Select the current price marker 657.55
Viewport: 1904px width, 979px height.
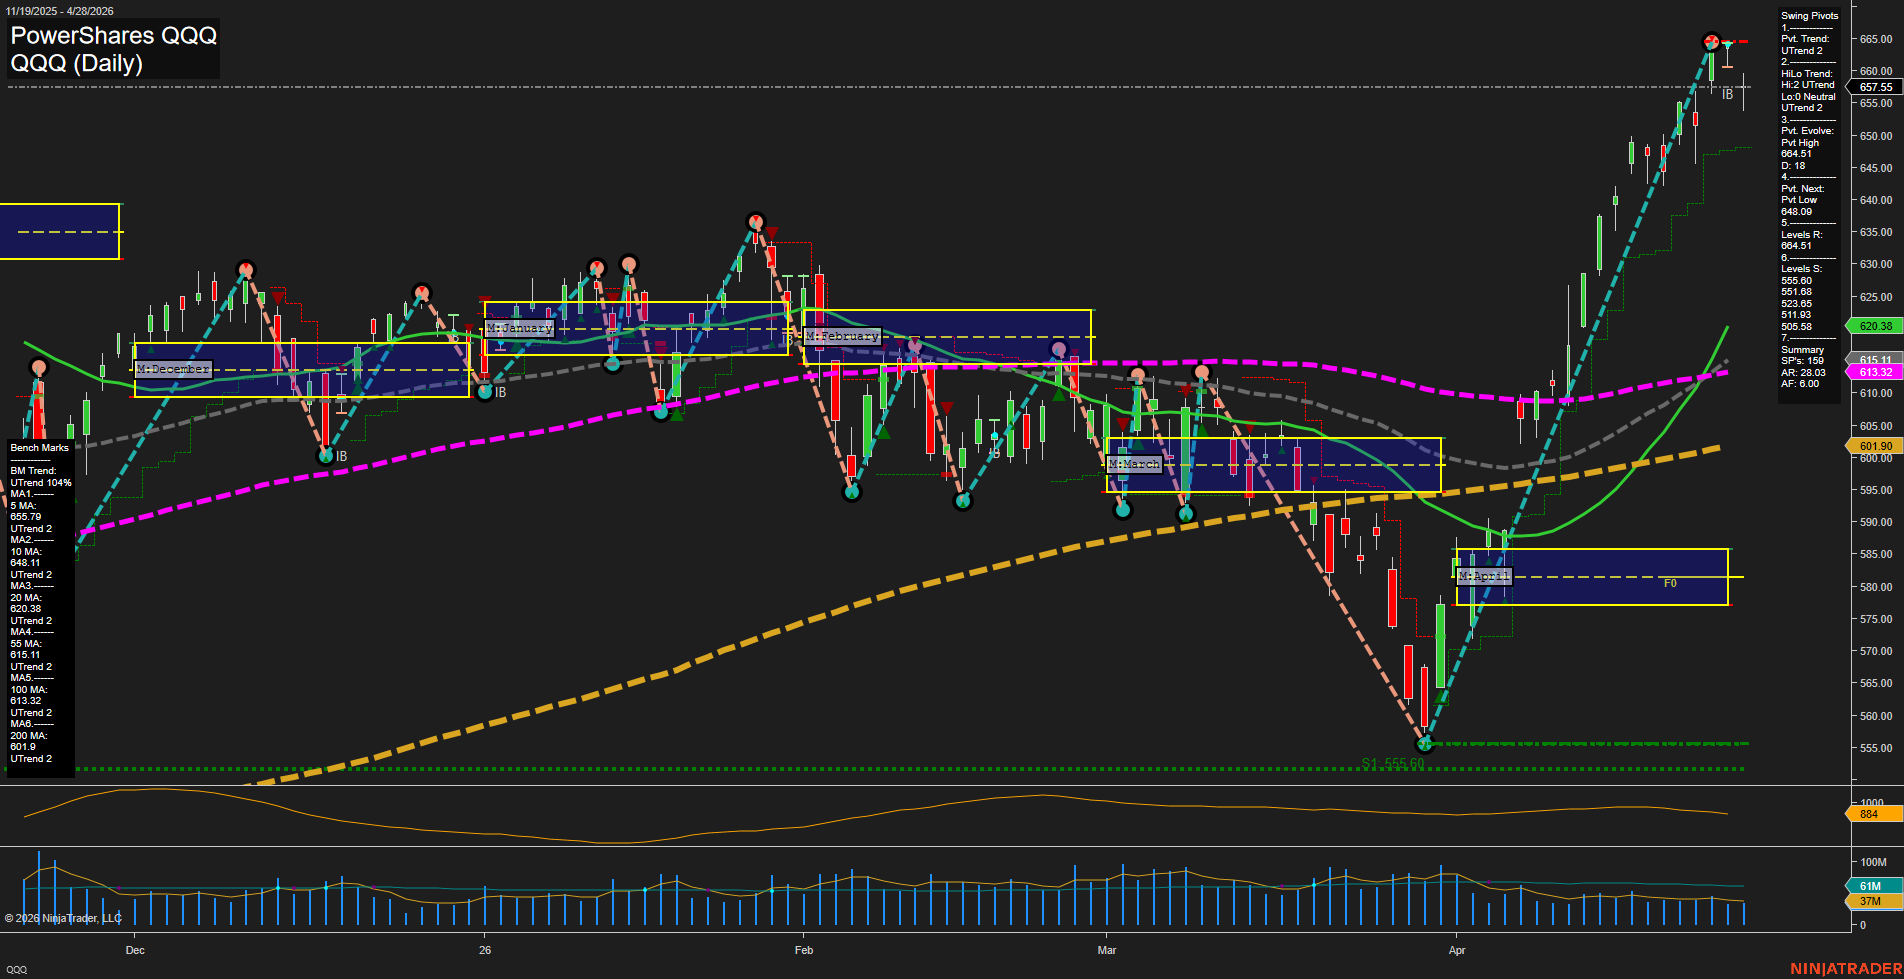click(x=1869, y=87)
